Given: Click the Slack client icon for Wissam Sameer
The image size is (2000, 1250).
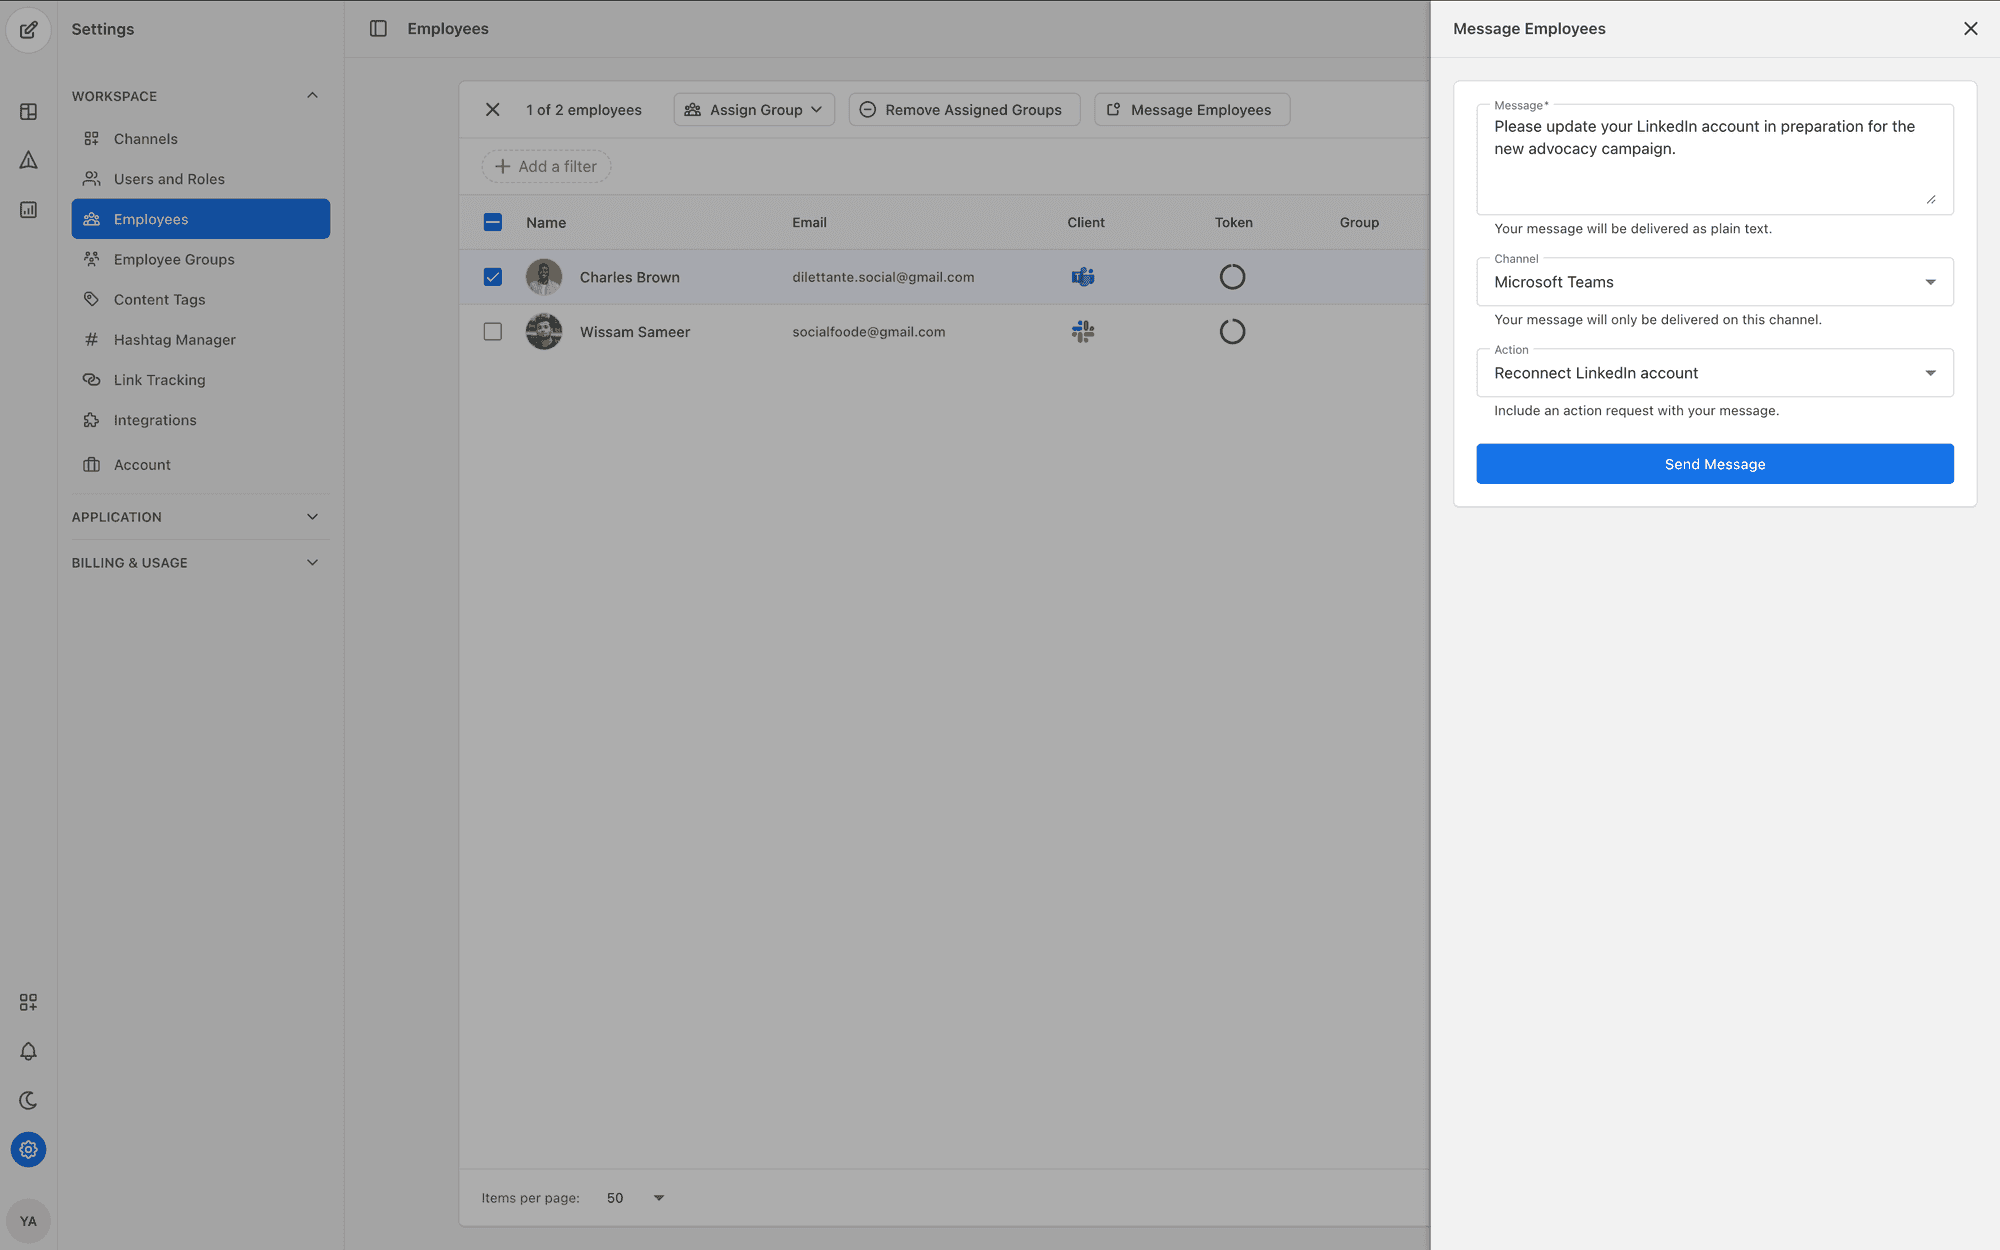Looking at the screenshot, I should point(1083,332).
